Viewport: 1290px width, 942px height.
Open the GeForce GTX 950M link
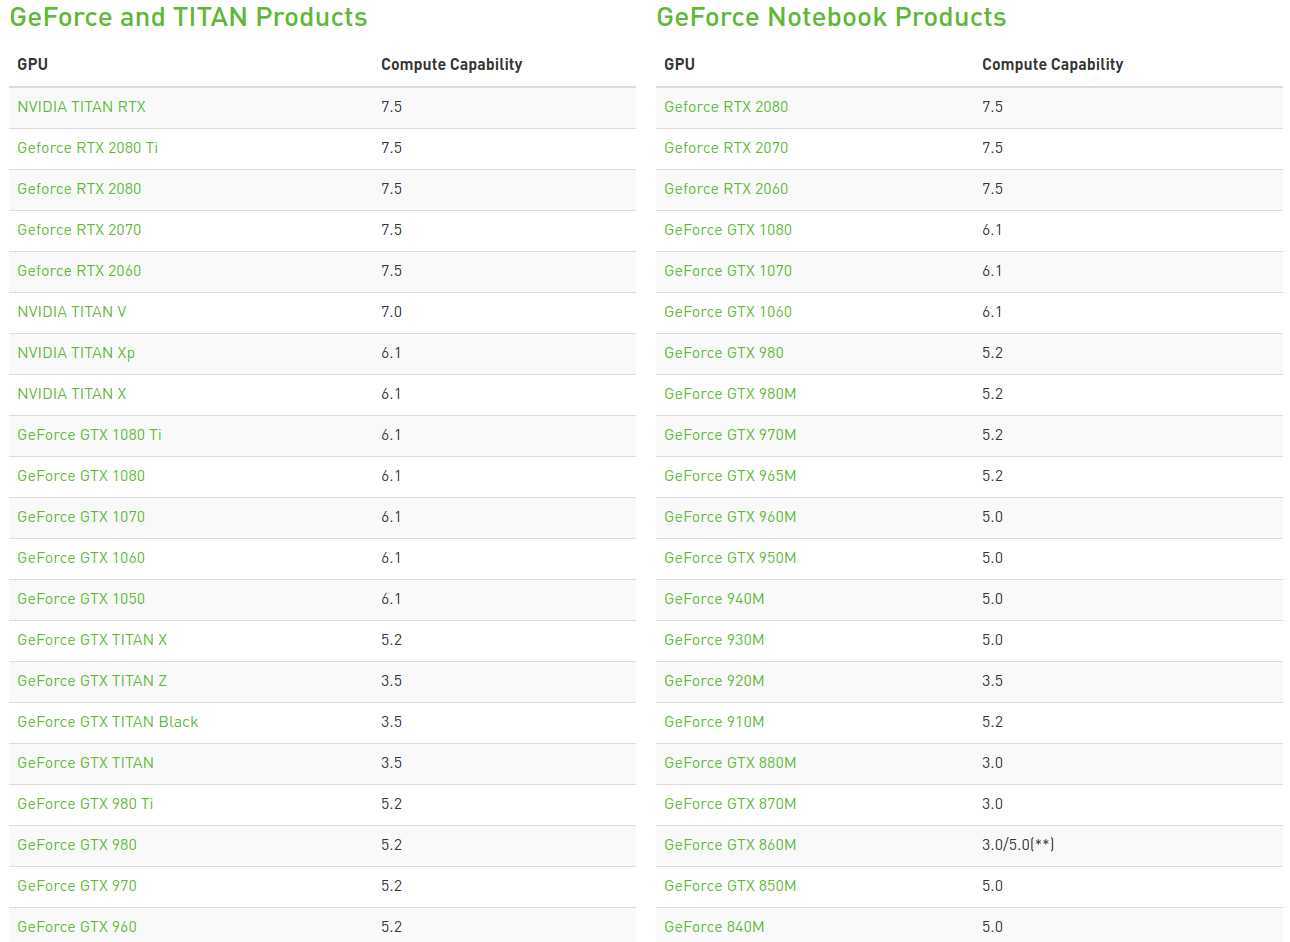pyautogui.click(x=730, y=558)
